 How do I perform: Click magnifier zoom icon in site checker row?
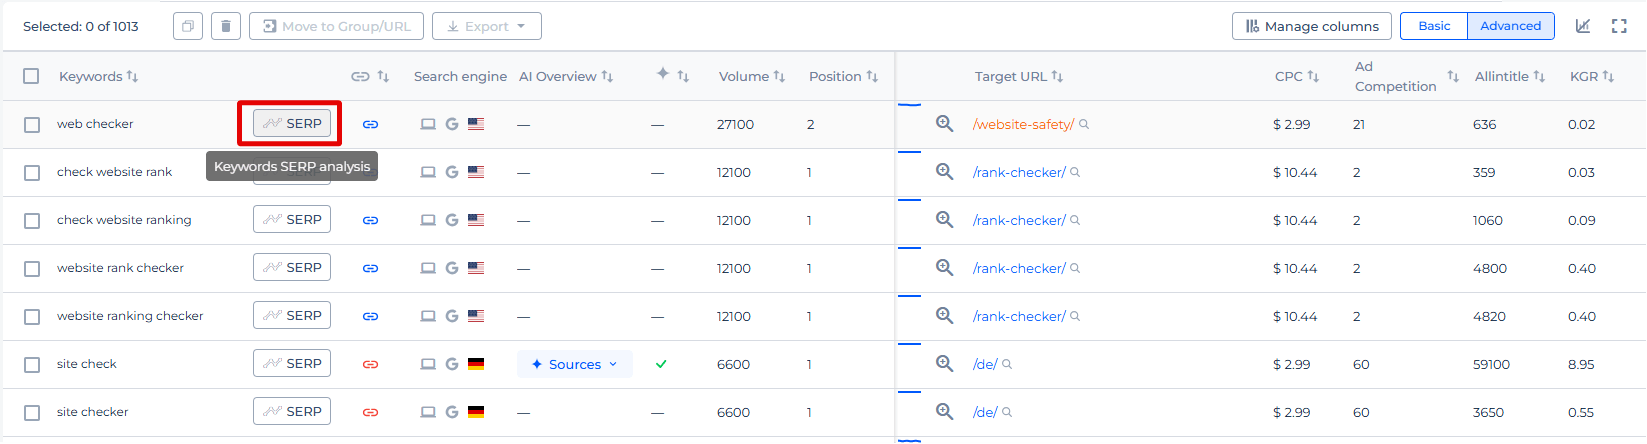pyautogui.click(x=944, y=411)
